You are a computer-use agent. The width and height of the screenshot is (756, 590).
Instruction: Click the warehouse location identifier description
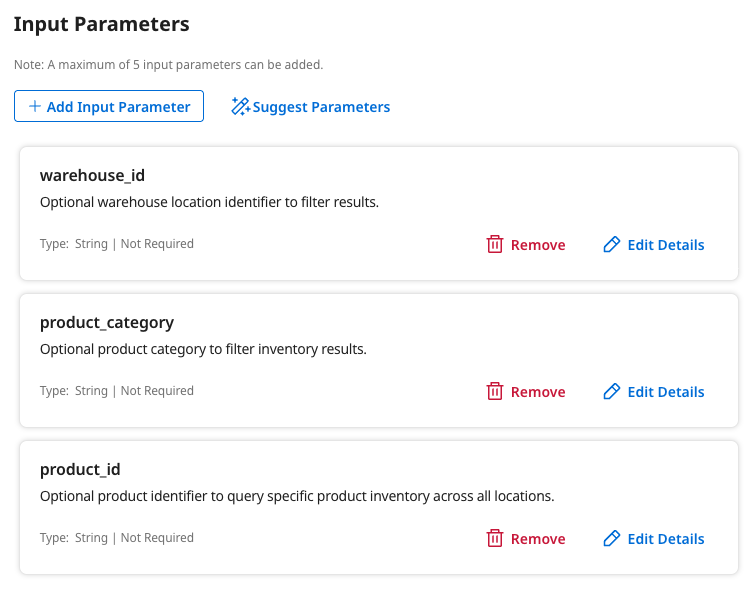coord(209,202)
